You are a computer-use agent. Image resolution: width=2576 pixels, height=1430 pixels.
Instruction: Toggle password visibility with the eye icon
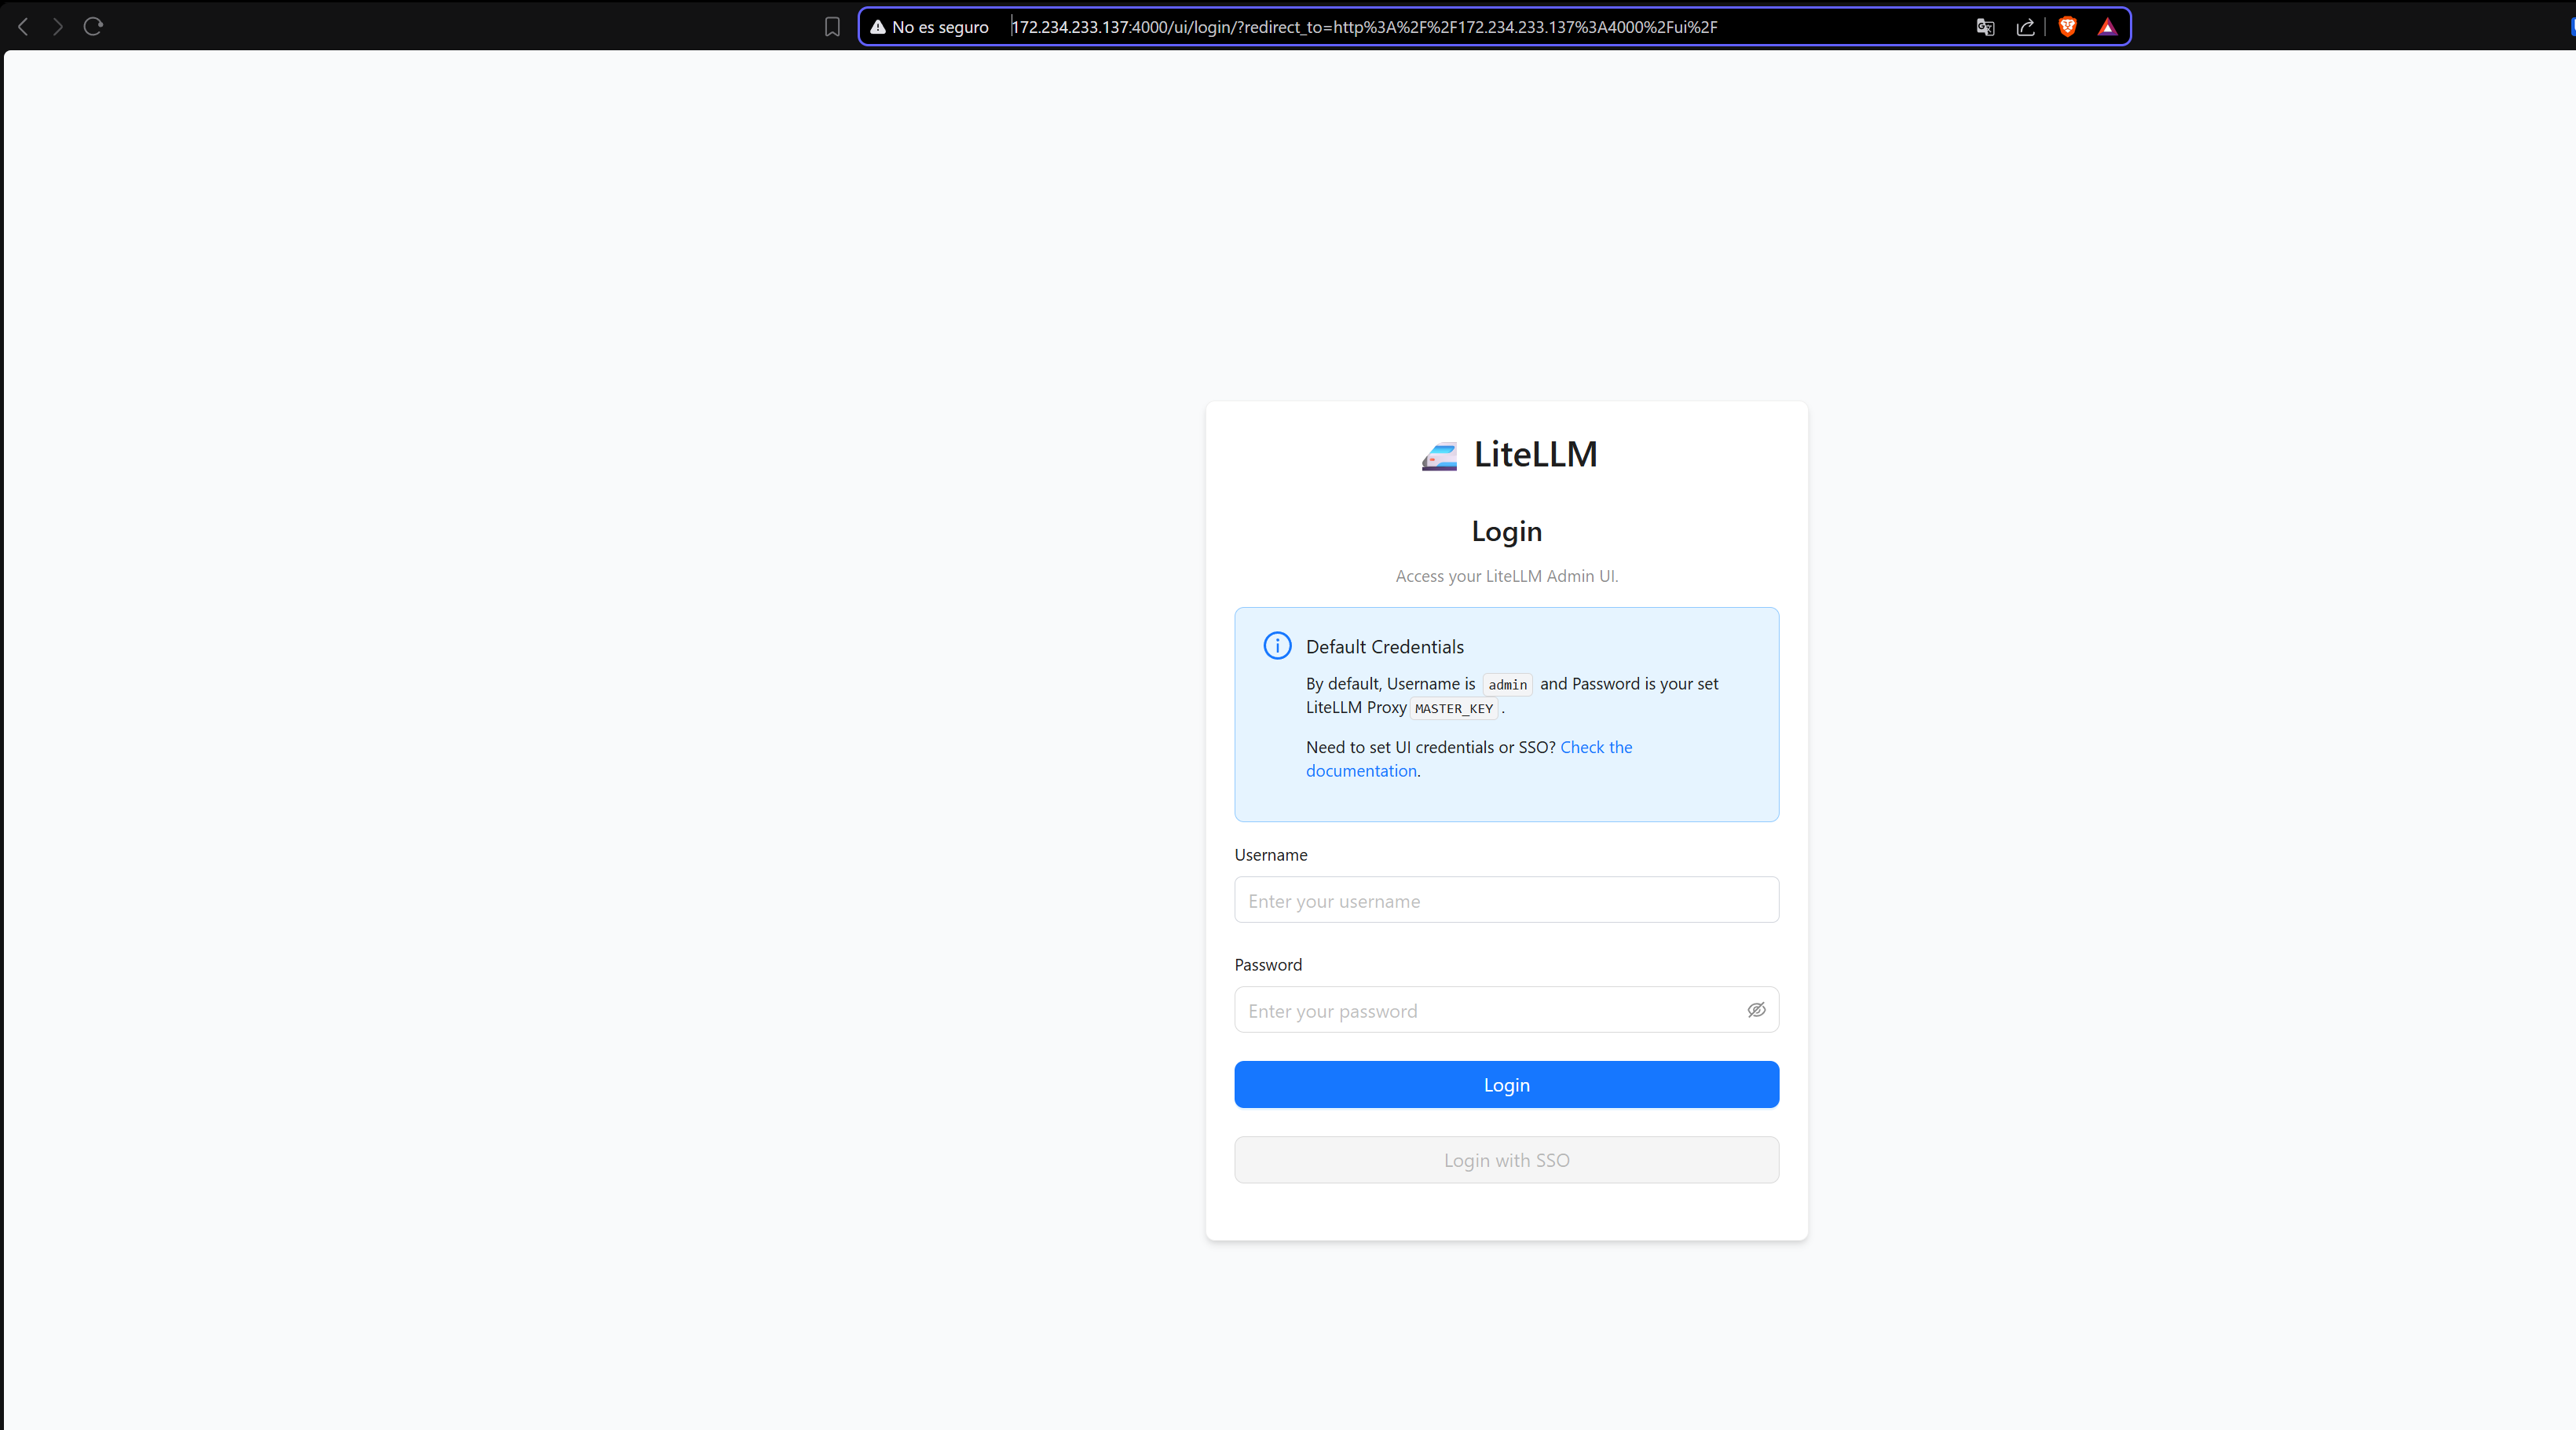point(1756,1010)
